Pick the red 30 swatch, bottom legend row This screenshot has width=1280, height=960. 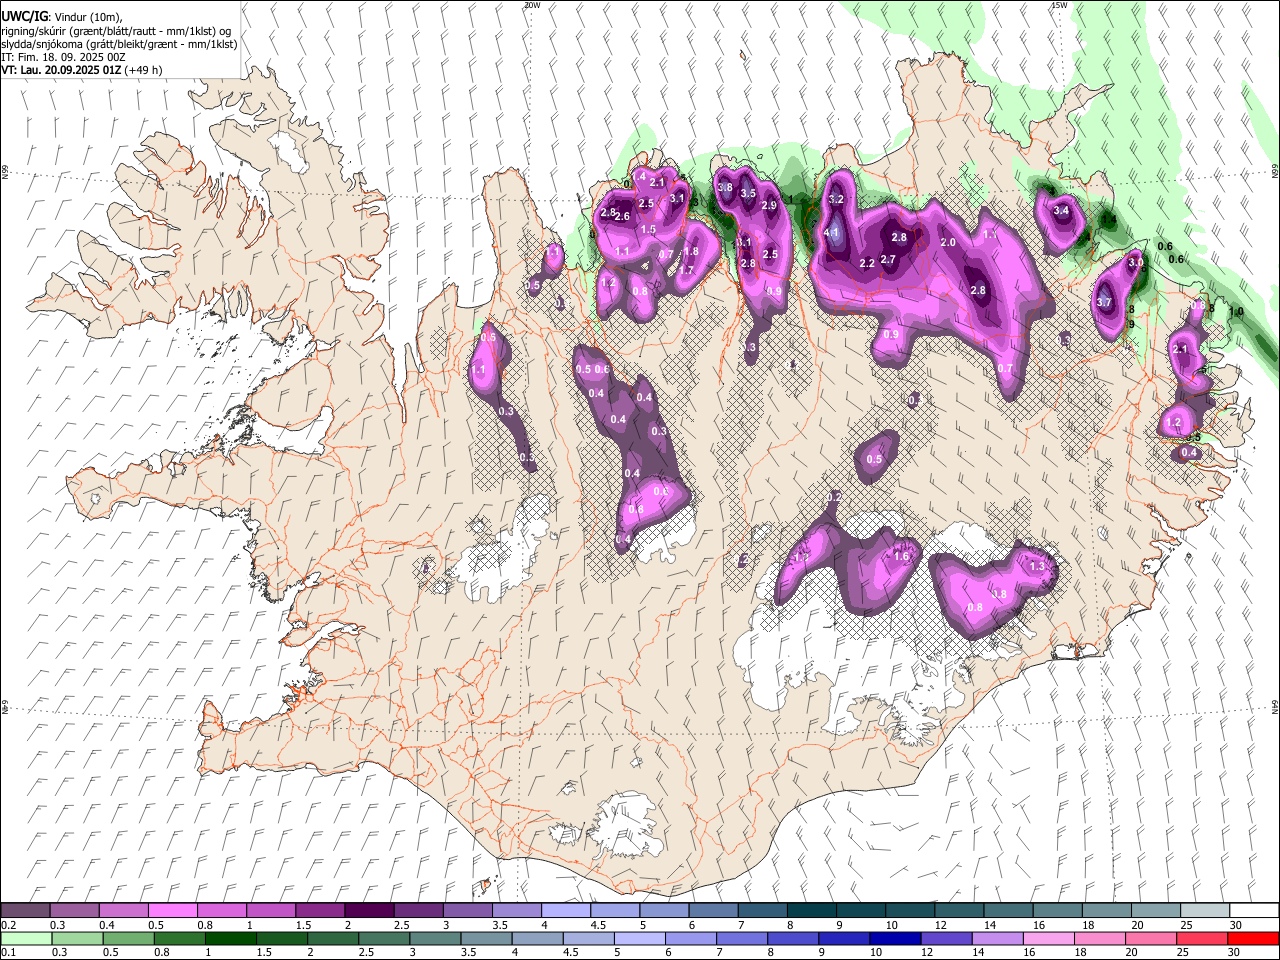click(x=1254, y=938)
